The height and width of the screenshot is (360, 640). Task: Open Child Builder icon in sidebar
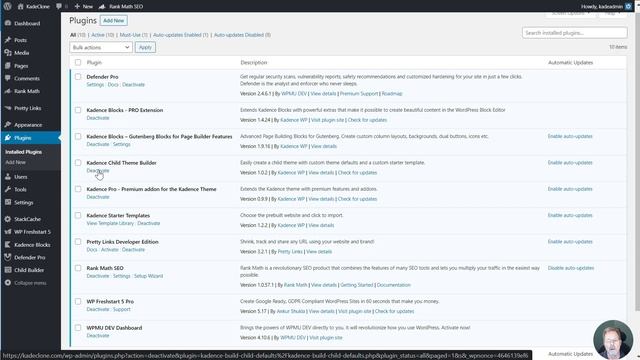(8, 270)
